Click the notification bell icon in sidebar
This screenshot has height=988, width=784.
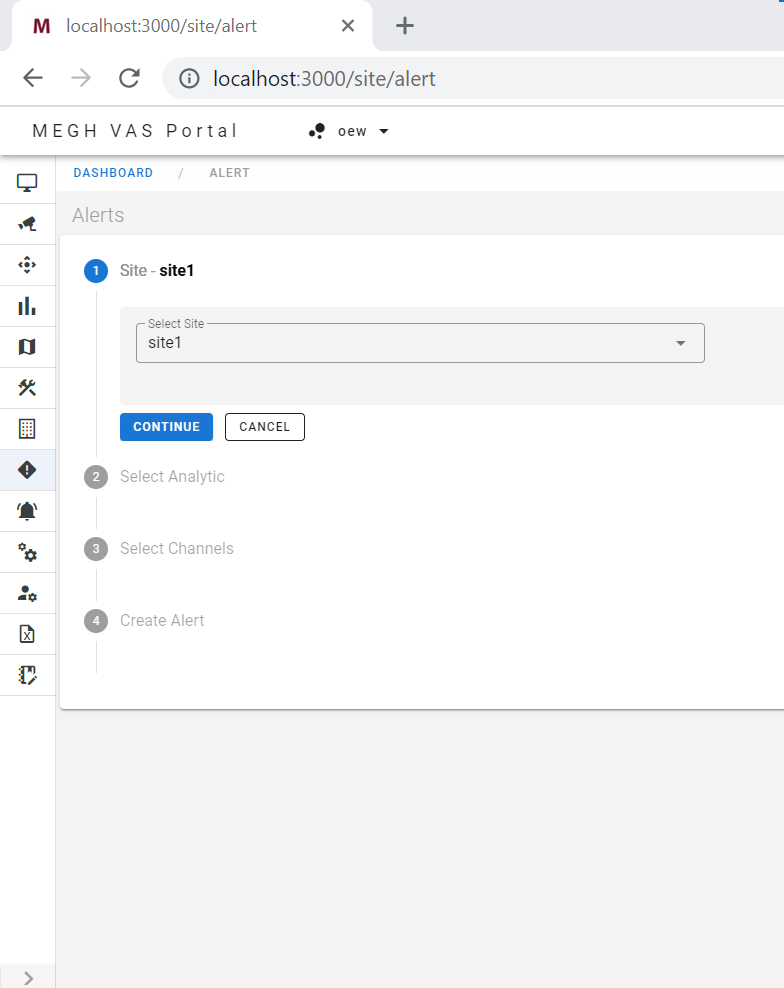click(27, 511)
